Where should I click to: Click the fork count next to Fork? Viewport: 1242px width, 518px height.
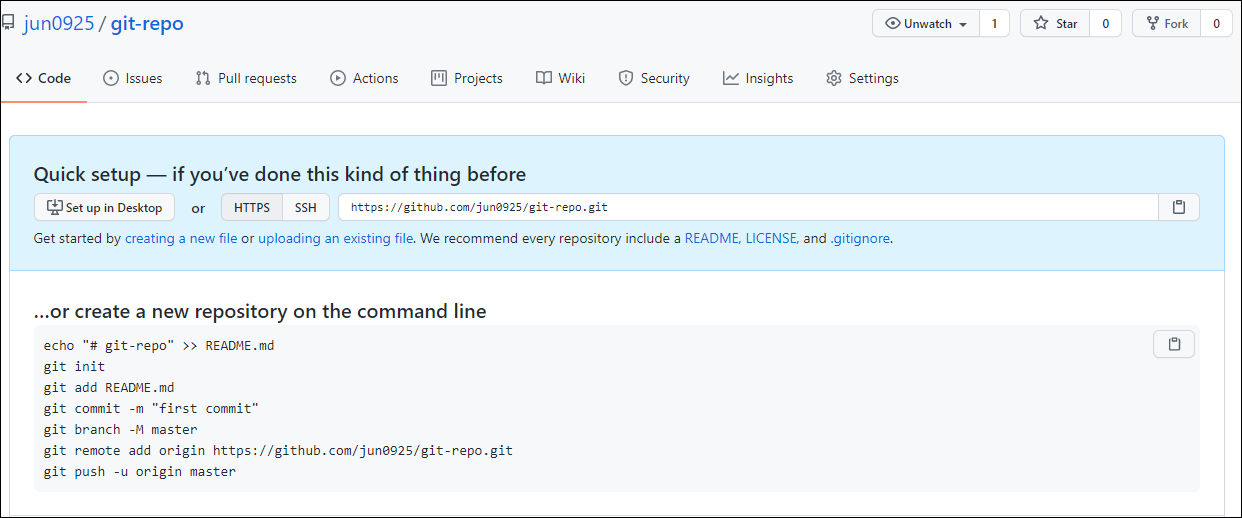tap(1216, 24)
